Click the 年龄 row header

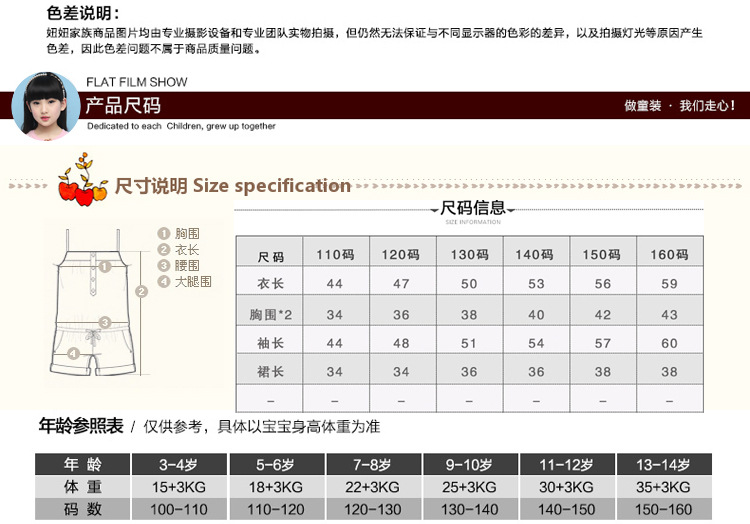pos(82,464)
